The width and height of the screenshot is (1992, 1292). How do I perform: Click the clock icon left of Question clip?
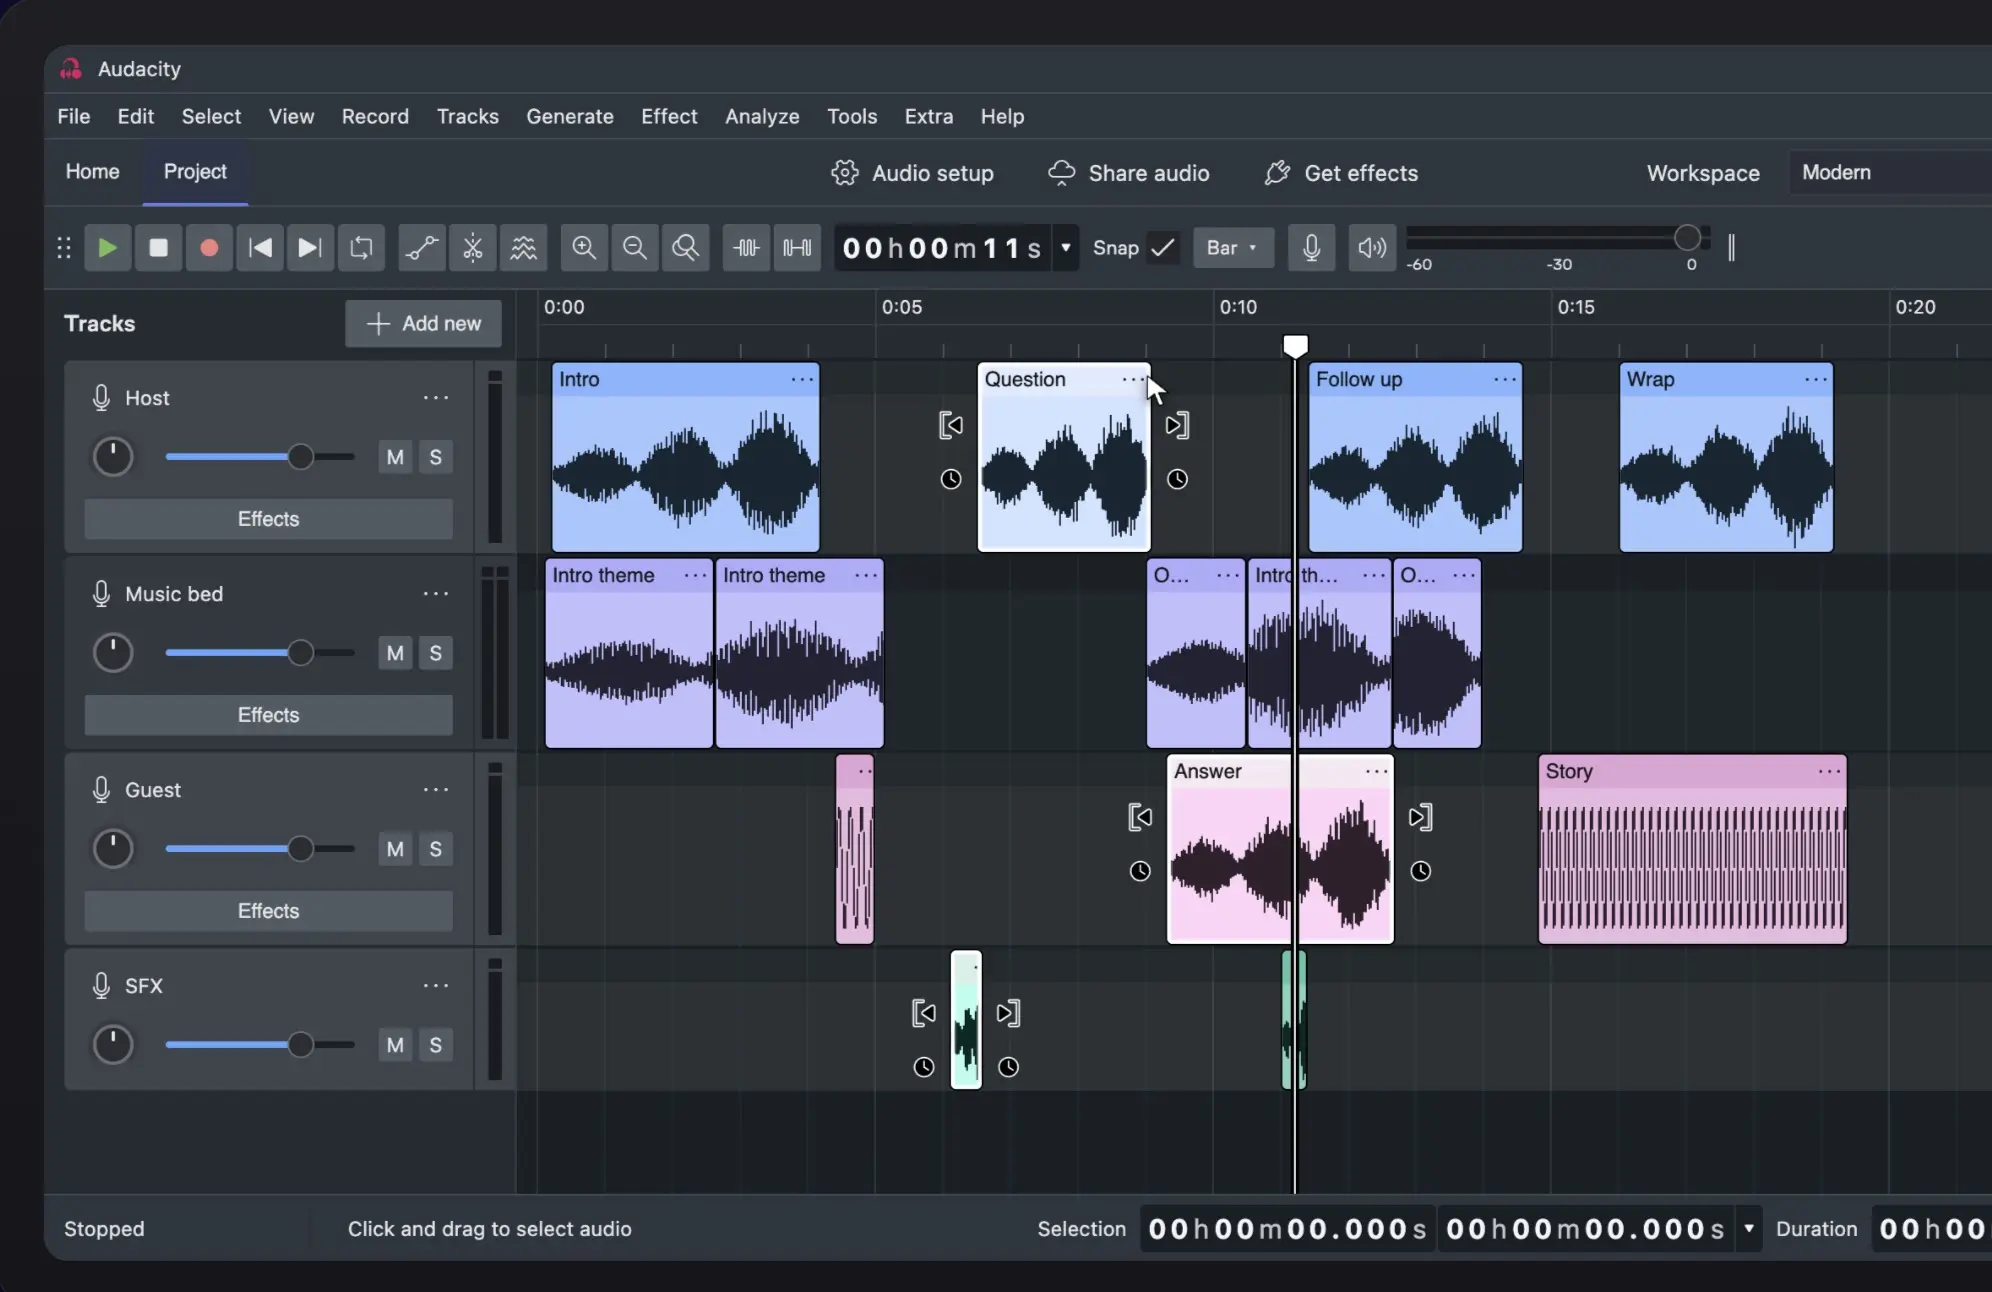coord(951,479)
